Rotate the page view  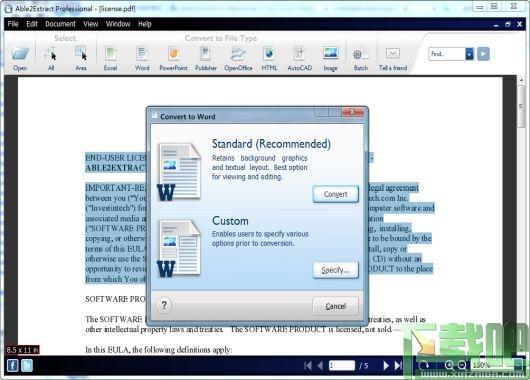(x=424, y=365)
